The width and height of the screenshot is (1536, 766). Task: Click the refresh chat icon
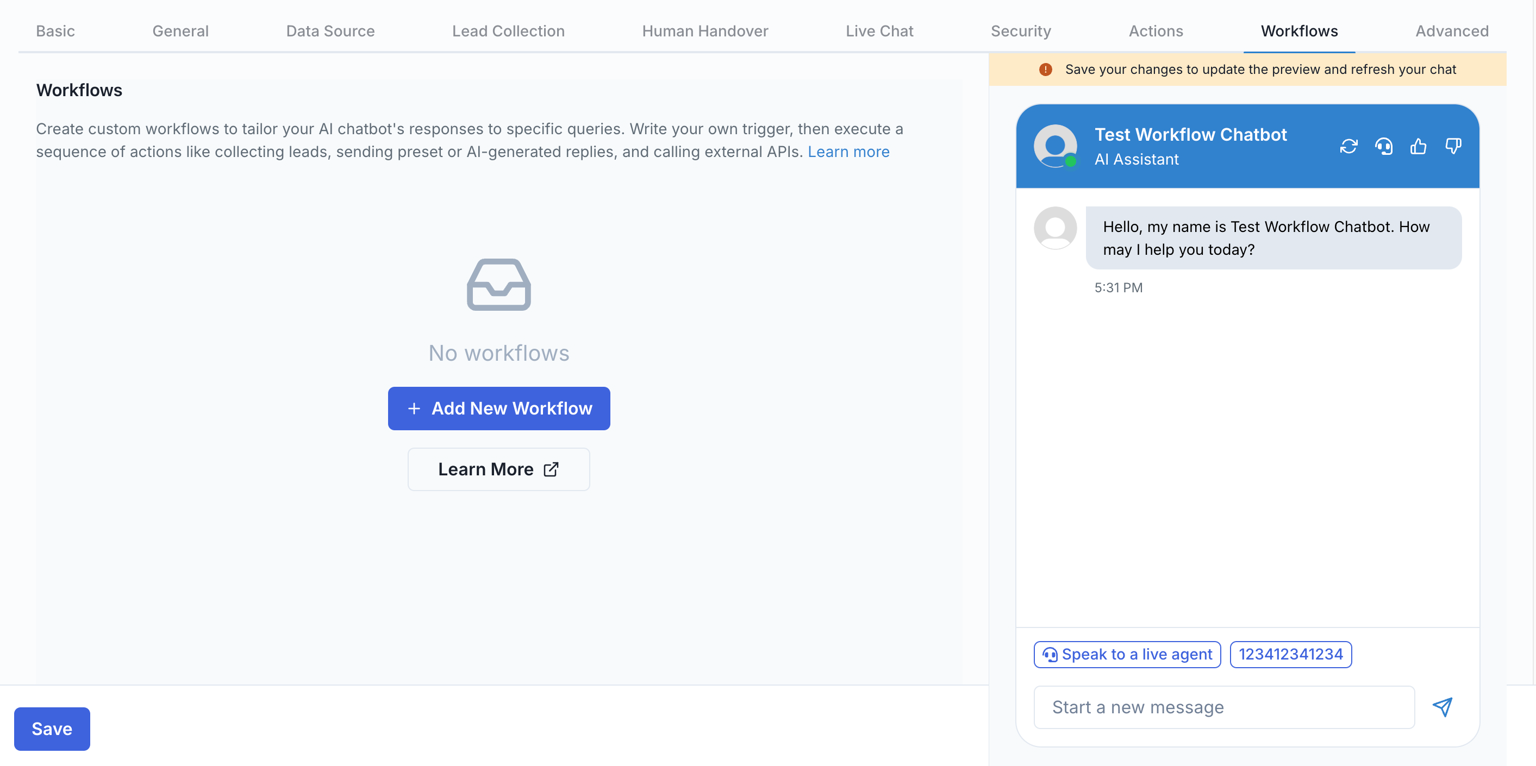point(1348,146)
